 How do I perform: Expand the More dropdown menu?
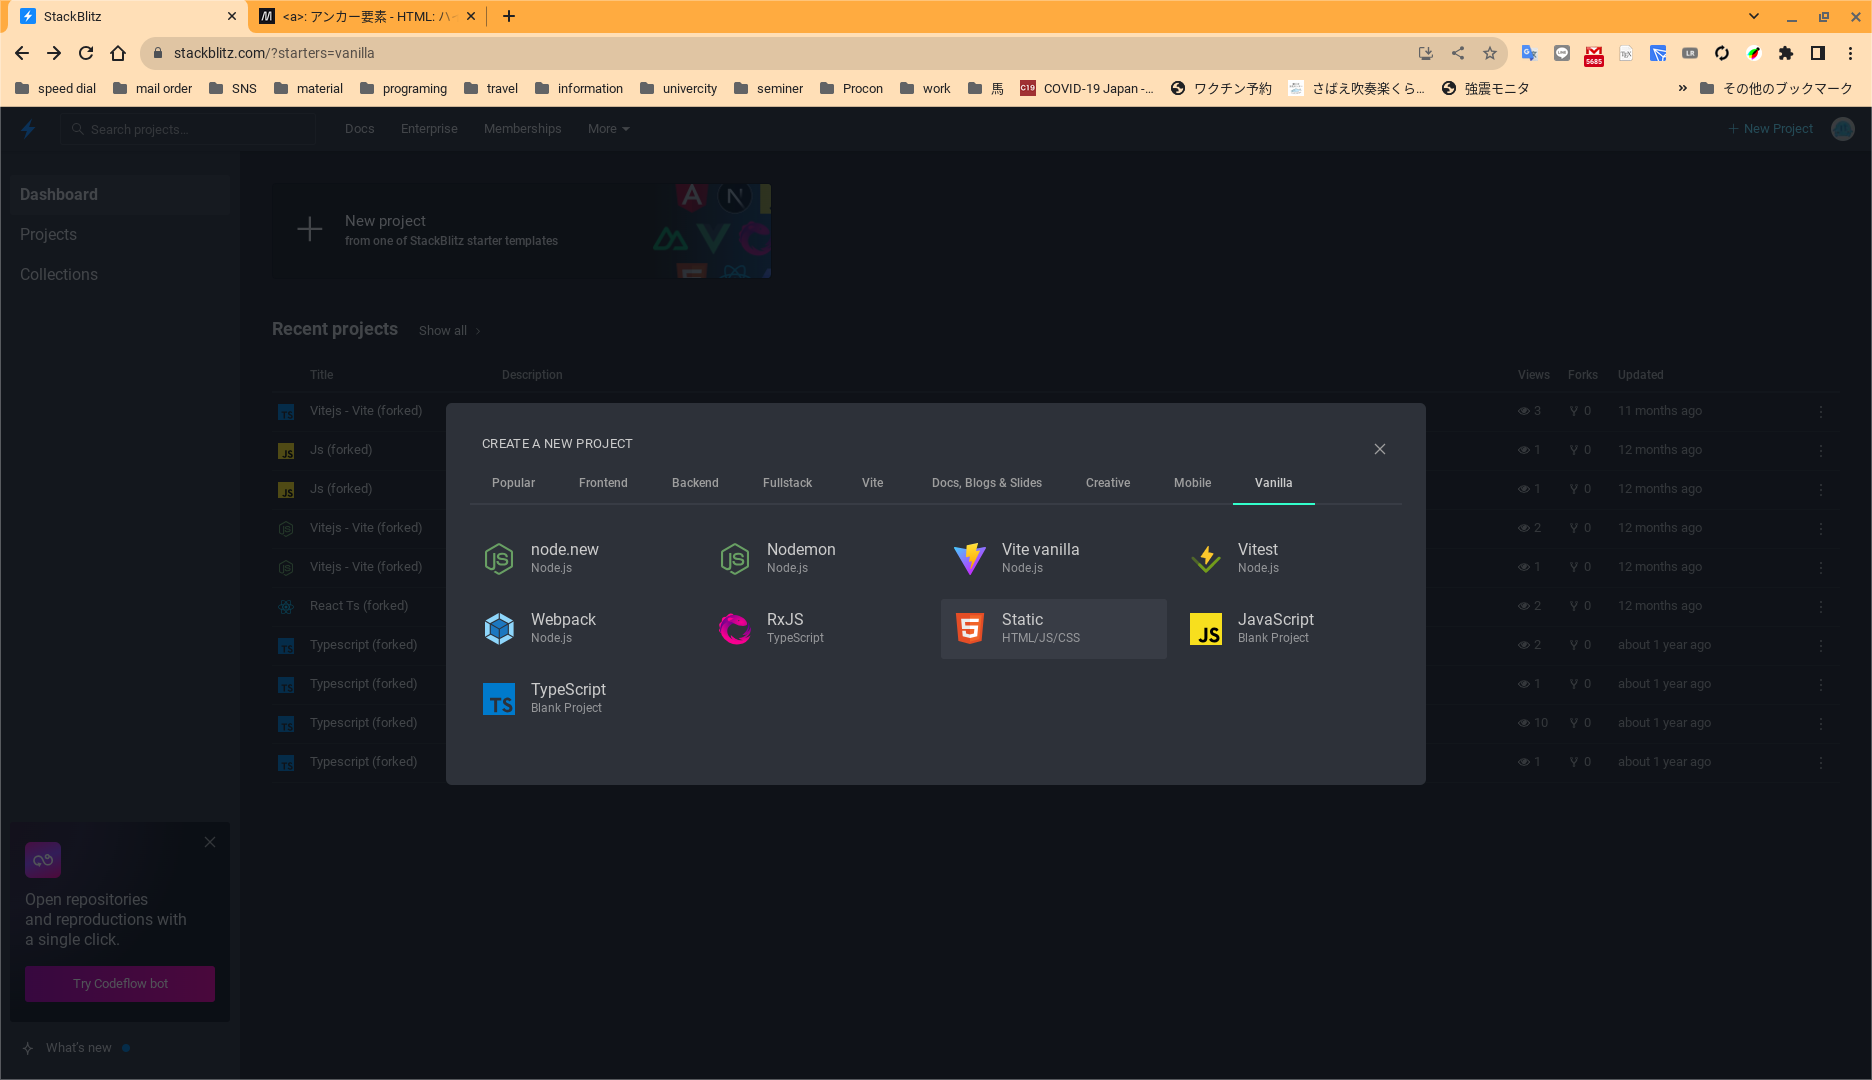608,129
